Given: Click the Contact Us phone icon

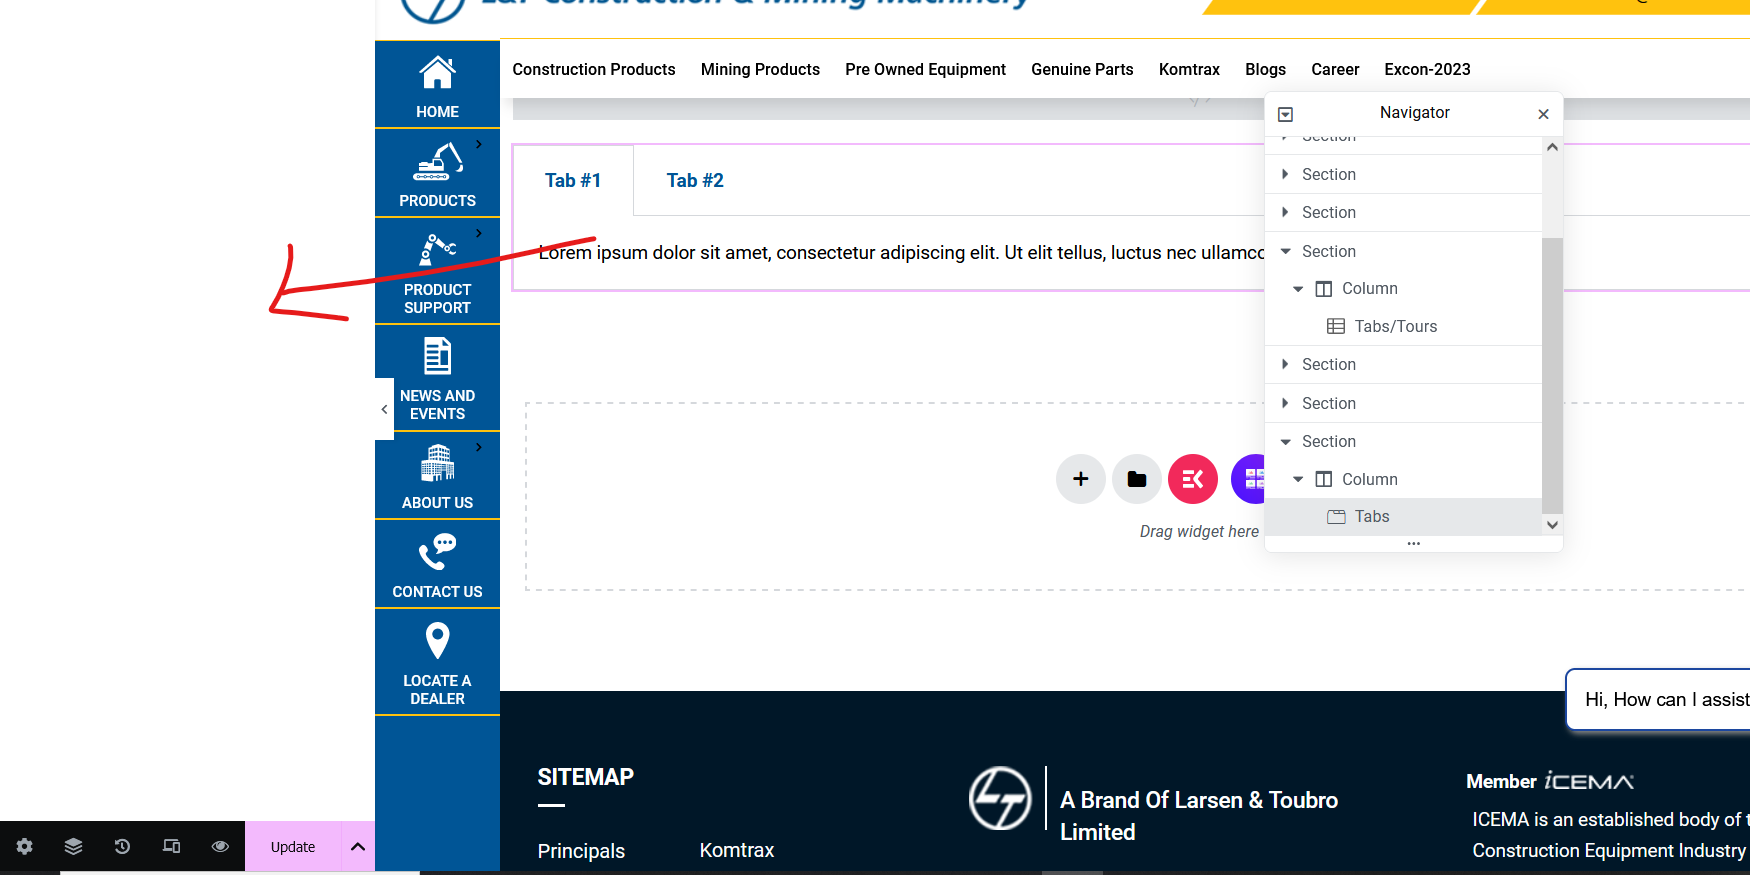Looking at the screenshot, I should 437,552.
